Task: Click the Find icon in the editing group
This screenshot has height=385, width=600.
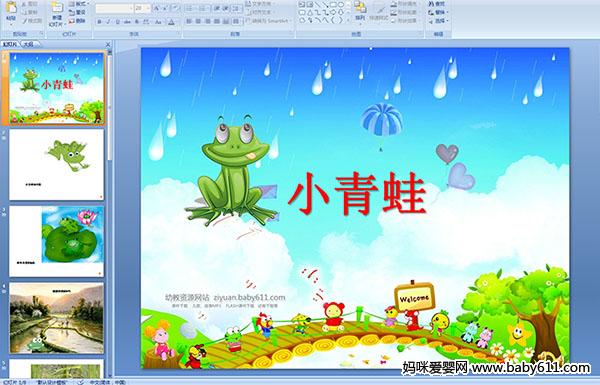Action: [x=436, y=4]
